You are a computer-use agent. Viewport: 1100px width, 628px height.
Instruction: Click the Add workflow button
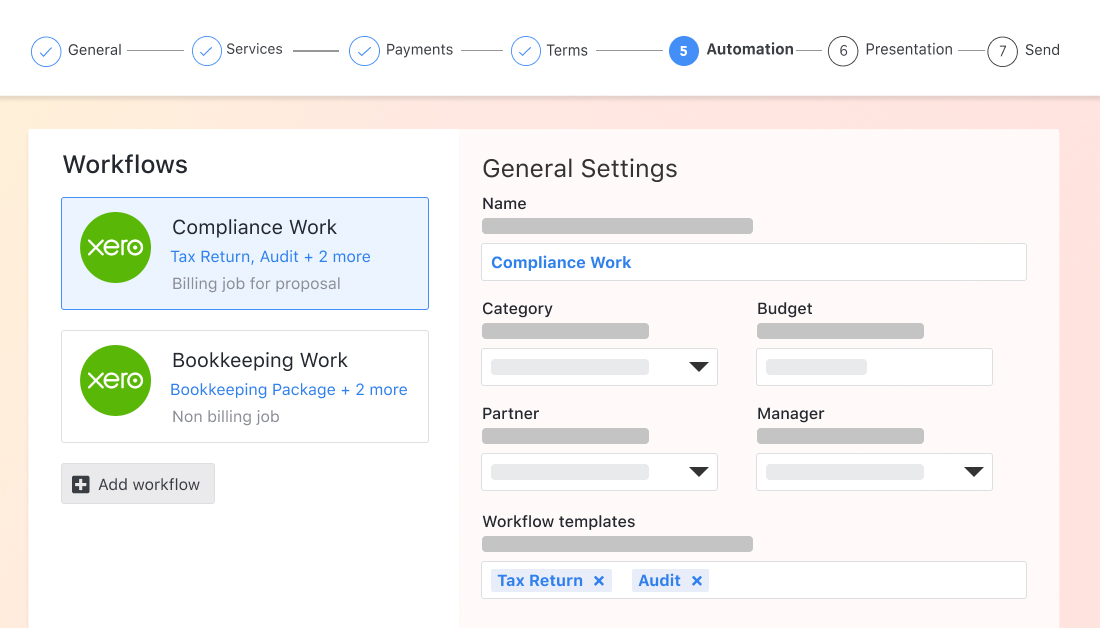pos(138,483)
